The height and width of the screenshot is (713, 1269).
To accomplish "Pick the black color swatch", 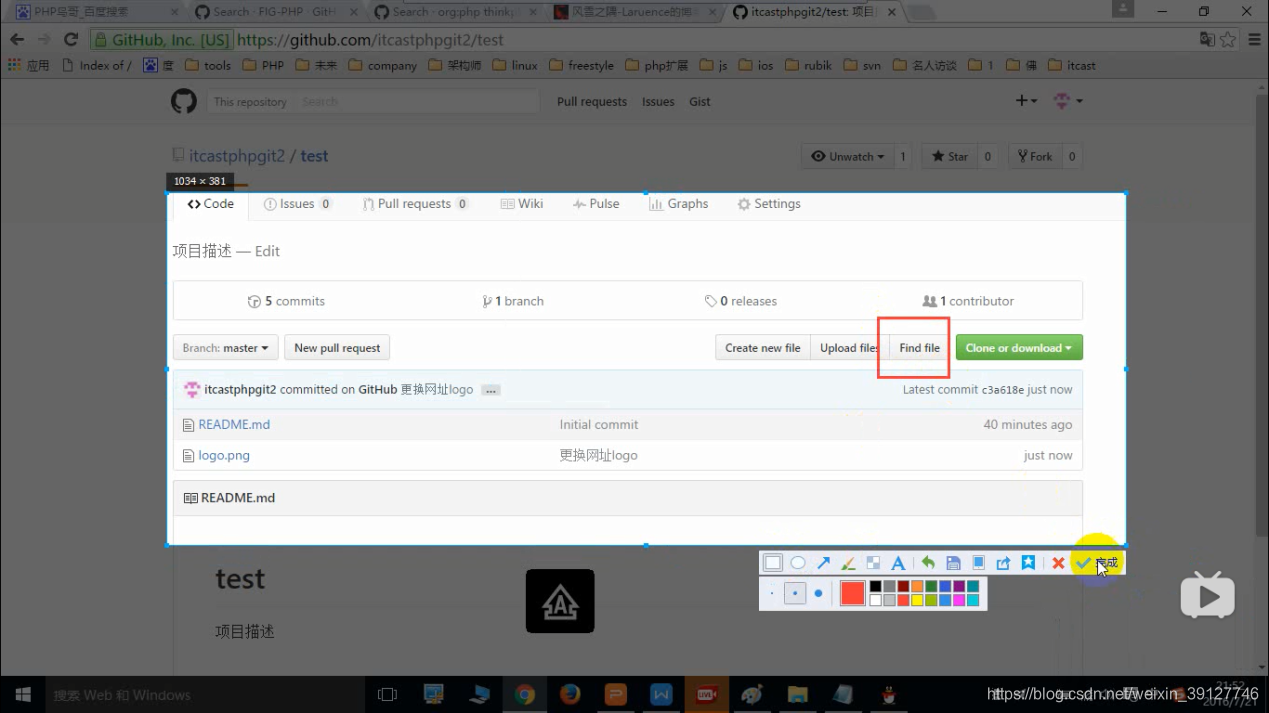I will [x=875, y=587].
